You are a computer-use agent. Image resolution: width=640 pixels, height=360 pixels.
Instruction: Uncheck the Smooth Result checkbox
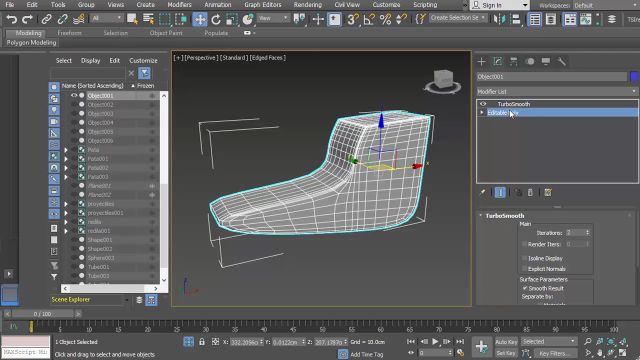[525, 288]
